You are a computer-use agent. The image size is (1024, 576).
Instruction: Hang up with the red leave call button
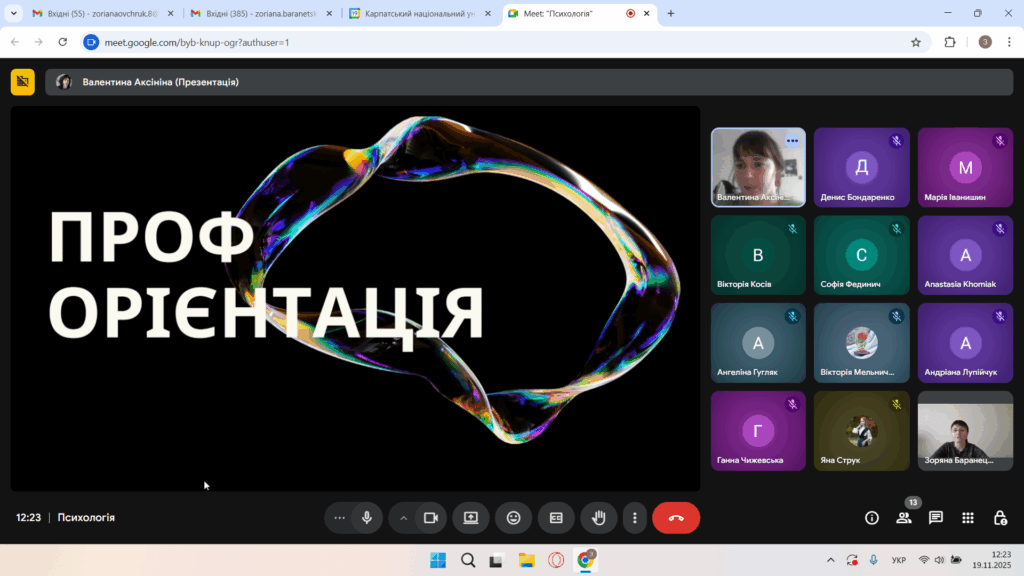676,518
